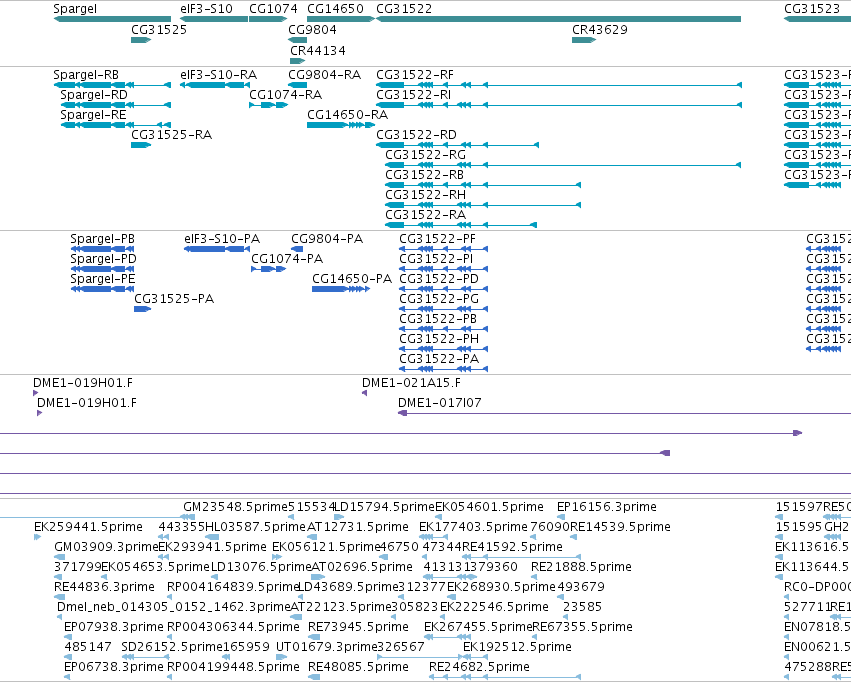The width and height of the screenshot is (851, 682).
Task: Click transcript CG9804-RA
Action: (x=297, y=85)
